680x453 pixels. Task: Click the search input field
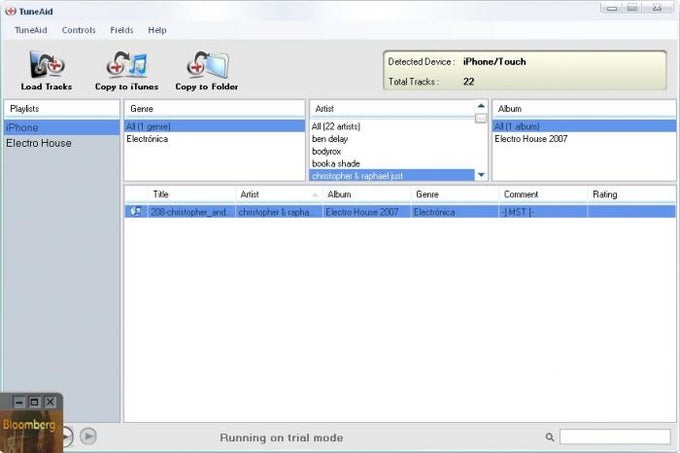tap(615, 437)
